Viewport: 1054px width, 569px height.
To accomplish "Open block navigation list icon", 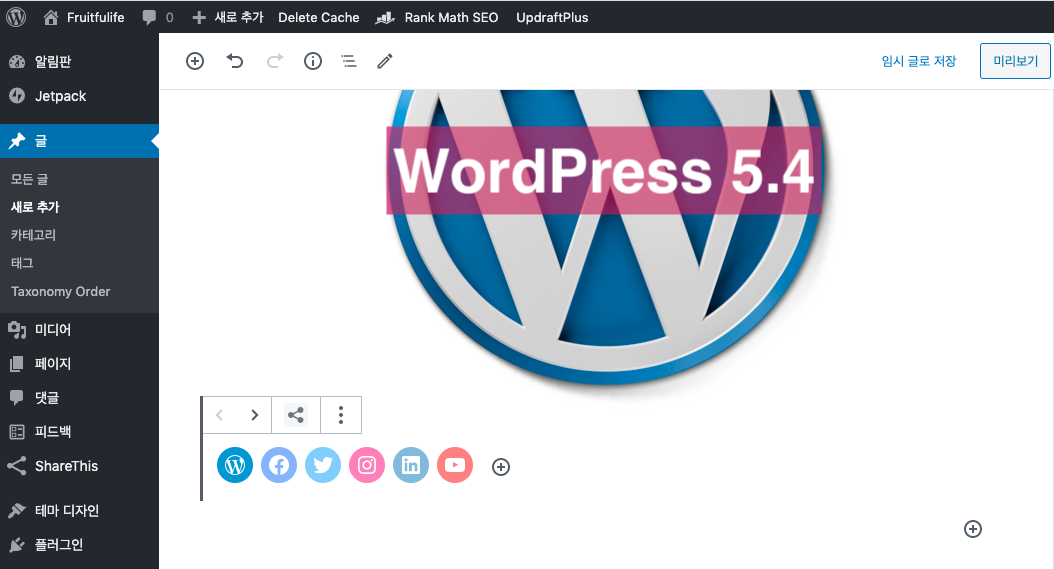I will (349, 61).
